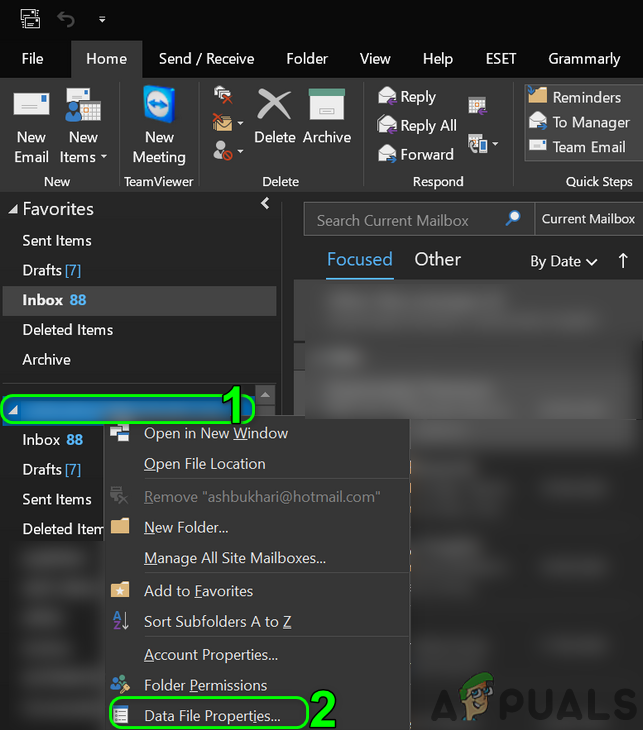Click the Reply with Meeting icon

[478, 106]
